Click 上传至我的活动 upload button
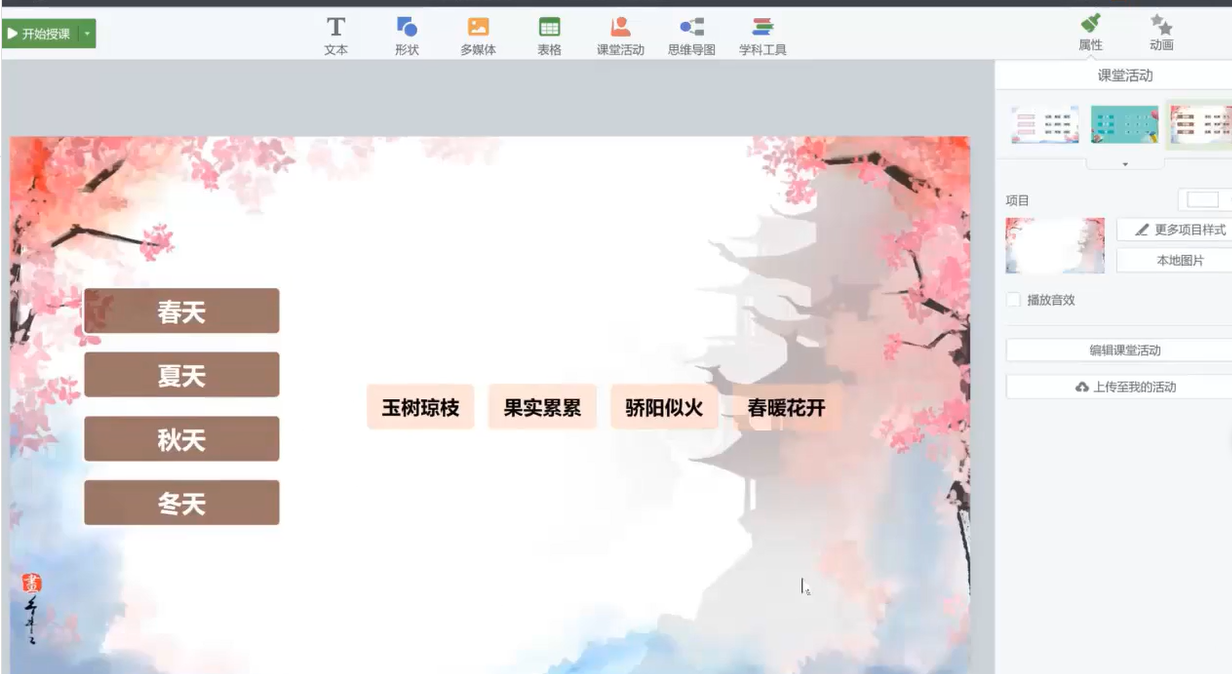Screen dimensions: 1232x674 [x=1120, y=386]
